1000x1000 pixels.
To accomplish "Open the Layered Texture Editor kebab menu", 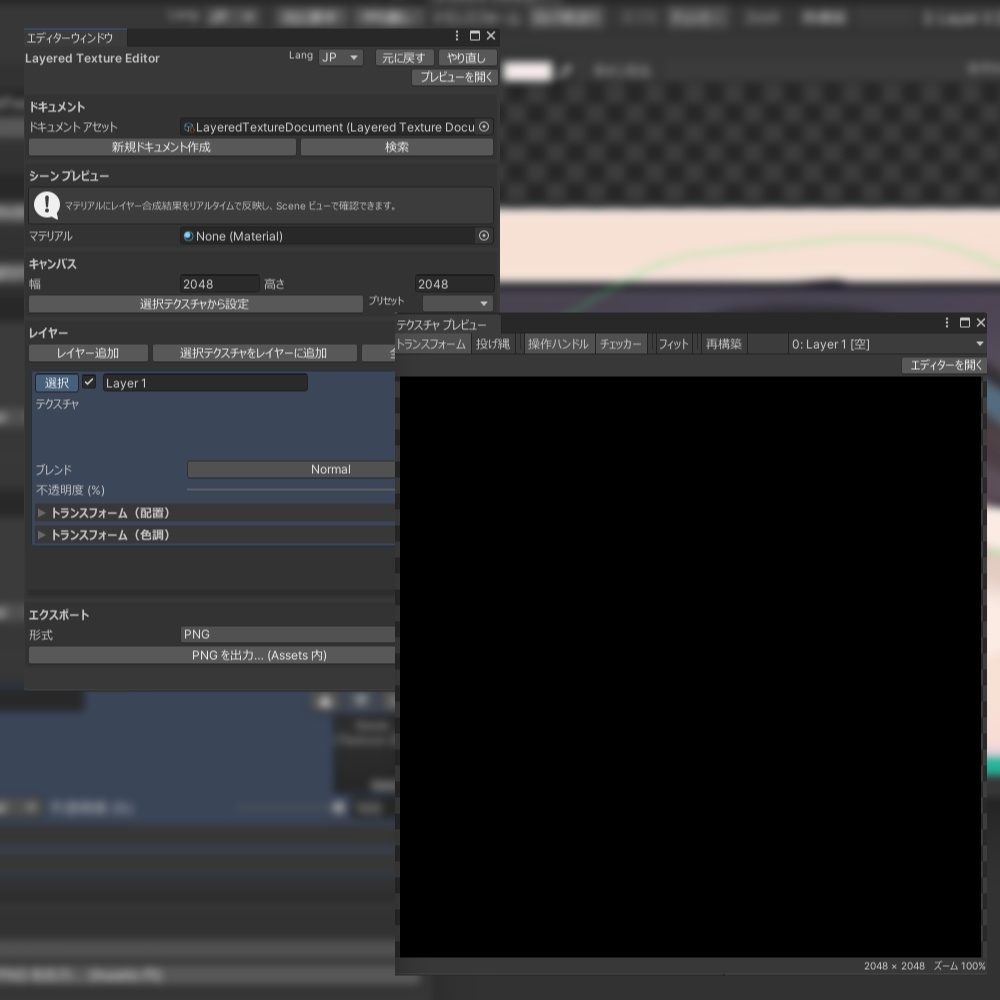I will tap(456, 35).
